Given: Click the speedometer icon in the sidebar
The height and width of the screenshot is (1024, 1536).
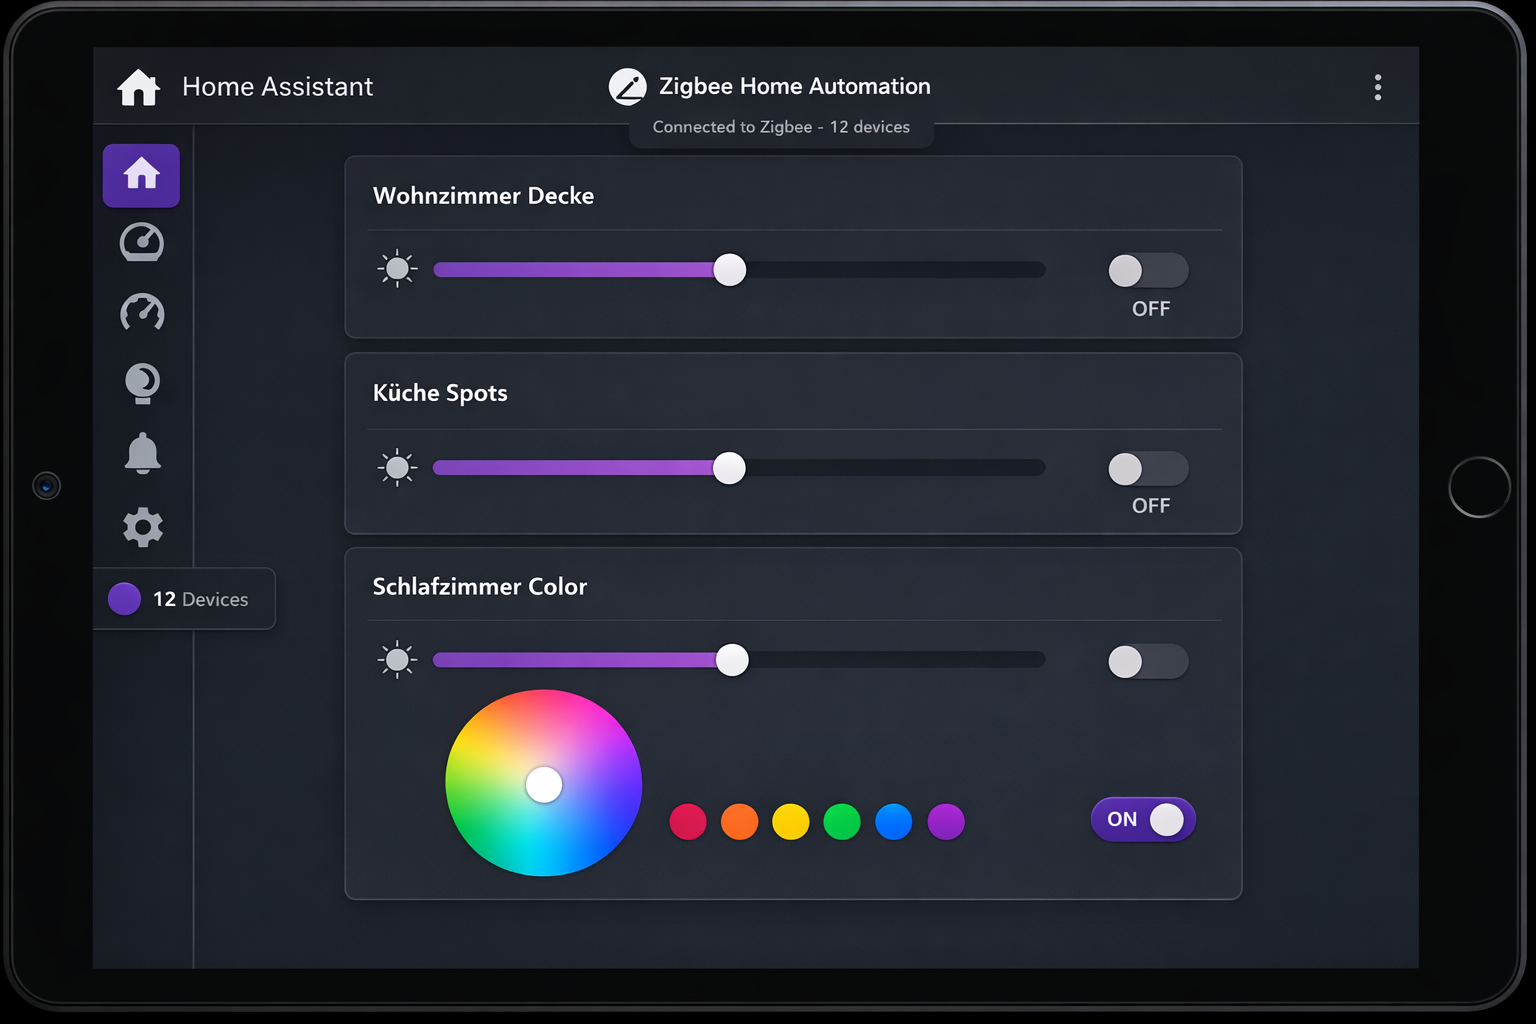Looking at the screenshot, I should (141, 313).
